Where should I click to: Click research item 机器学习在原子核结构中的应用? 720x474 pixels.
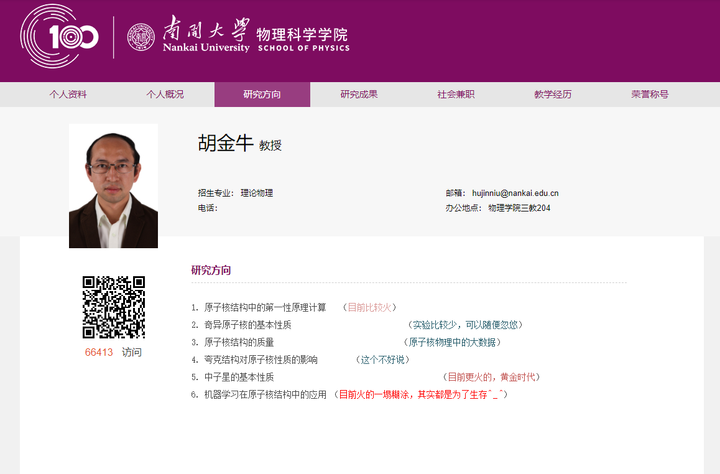point(265,395)
